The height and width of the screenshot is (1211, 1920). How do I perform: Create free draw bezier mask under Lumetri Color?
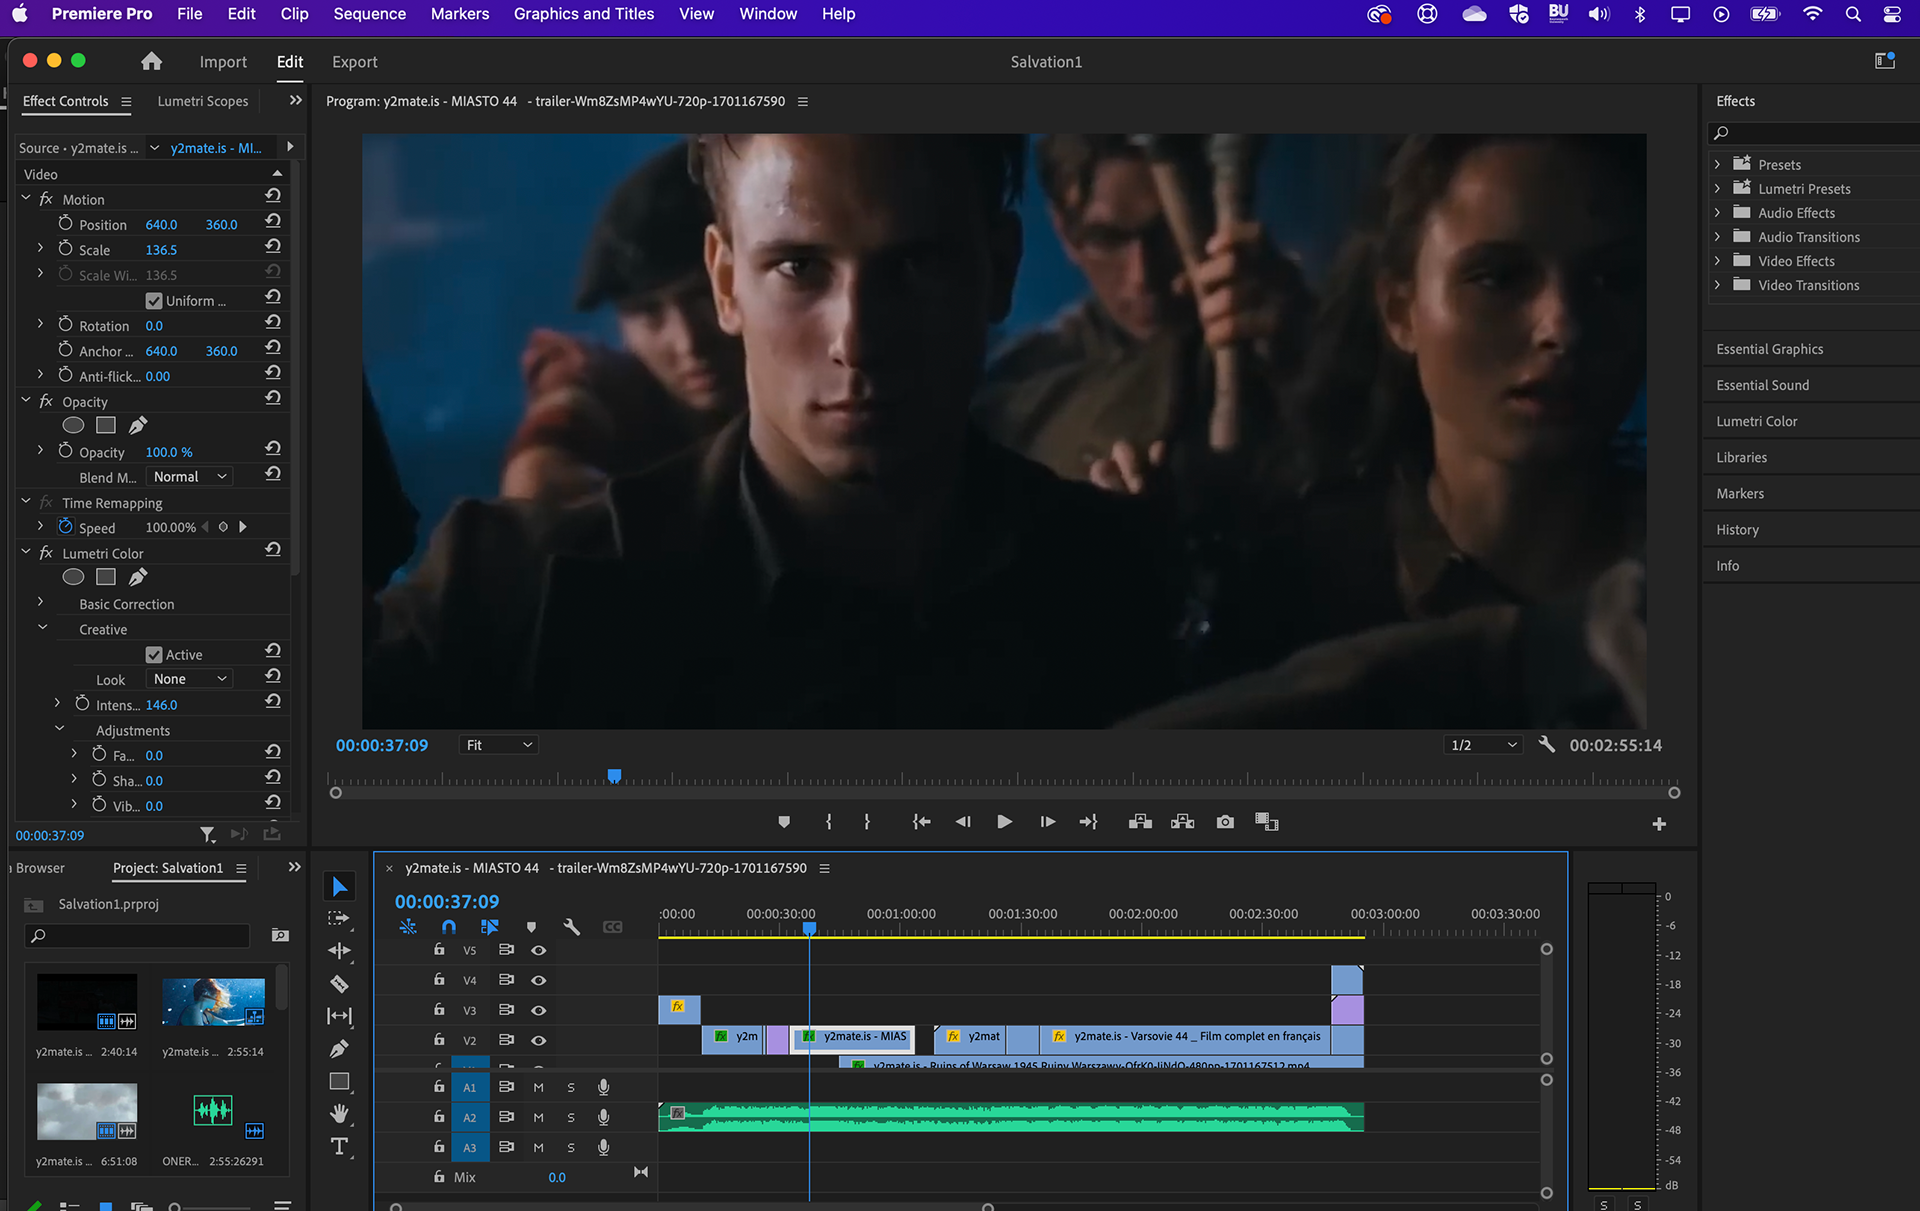[x=138, y=577]
